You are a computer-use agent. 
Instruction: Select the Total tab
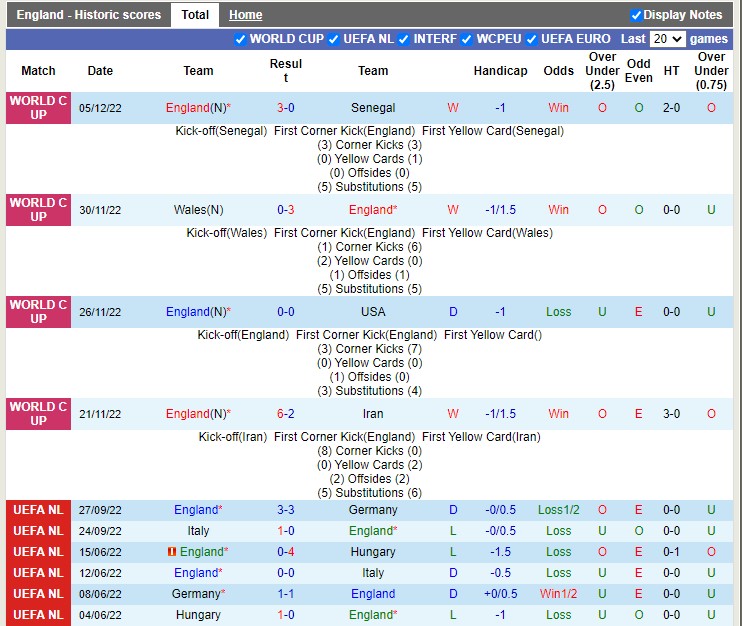coord(195,15)
